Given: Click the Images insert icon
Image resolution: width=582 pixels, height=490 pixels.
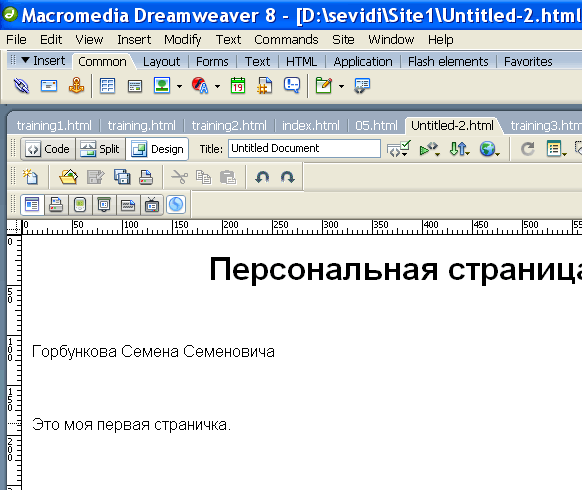Looking at the screenshot, I should (162, 85).
